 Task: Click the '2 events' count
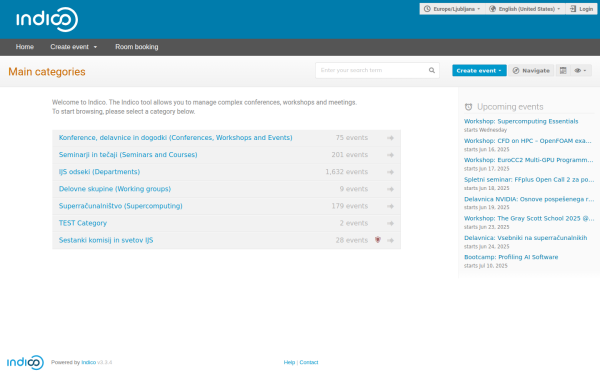[x=354, y=223]
